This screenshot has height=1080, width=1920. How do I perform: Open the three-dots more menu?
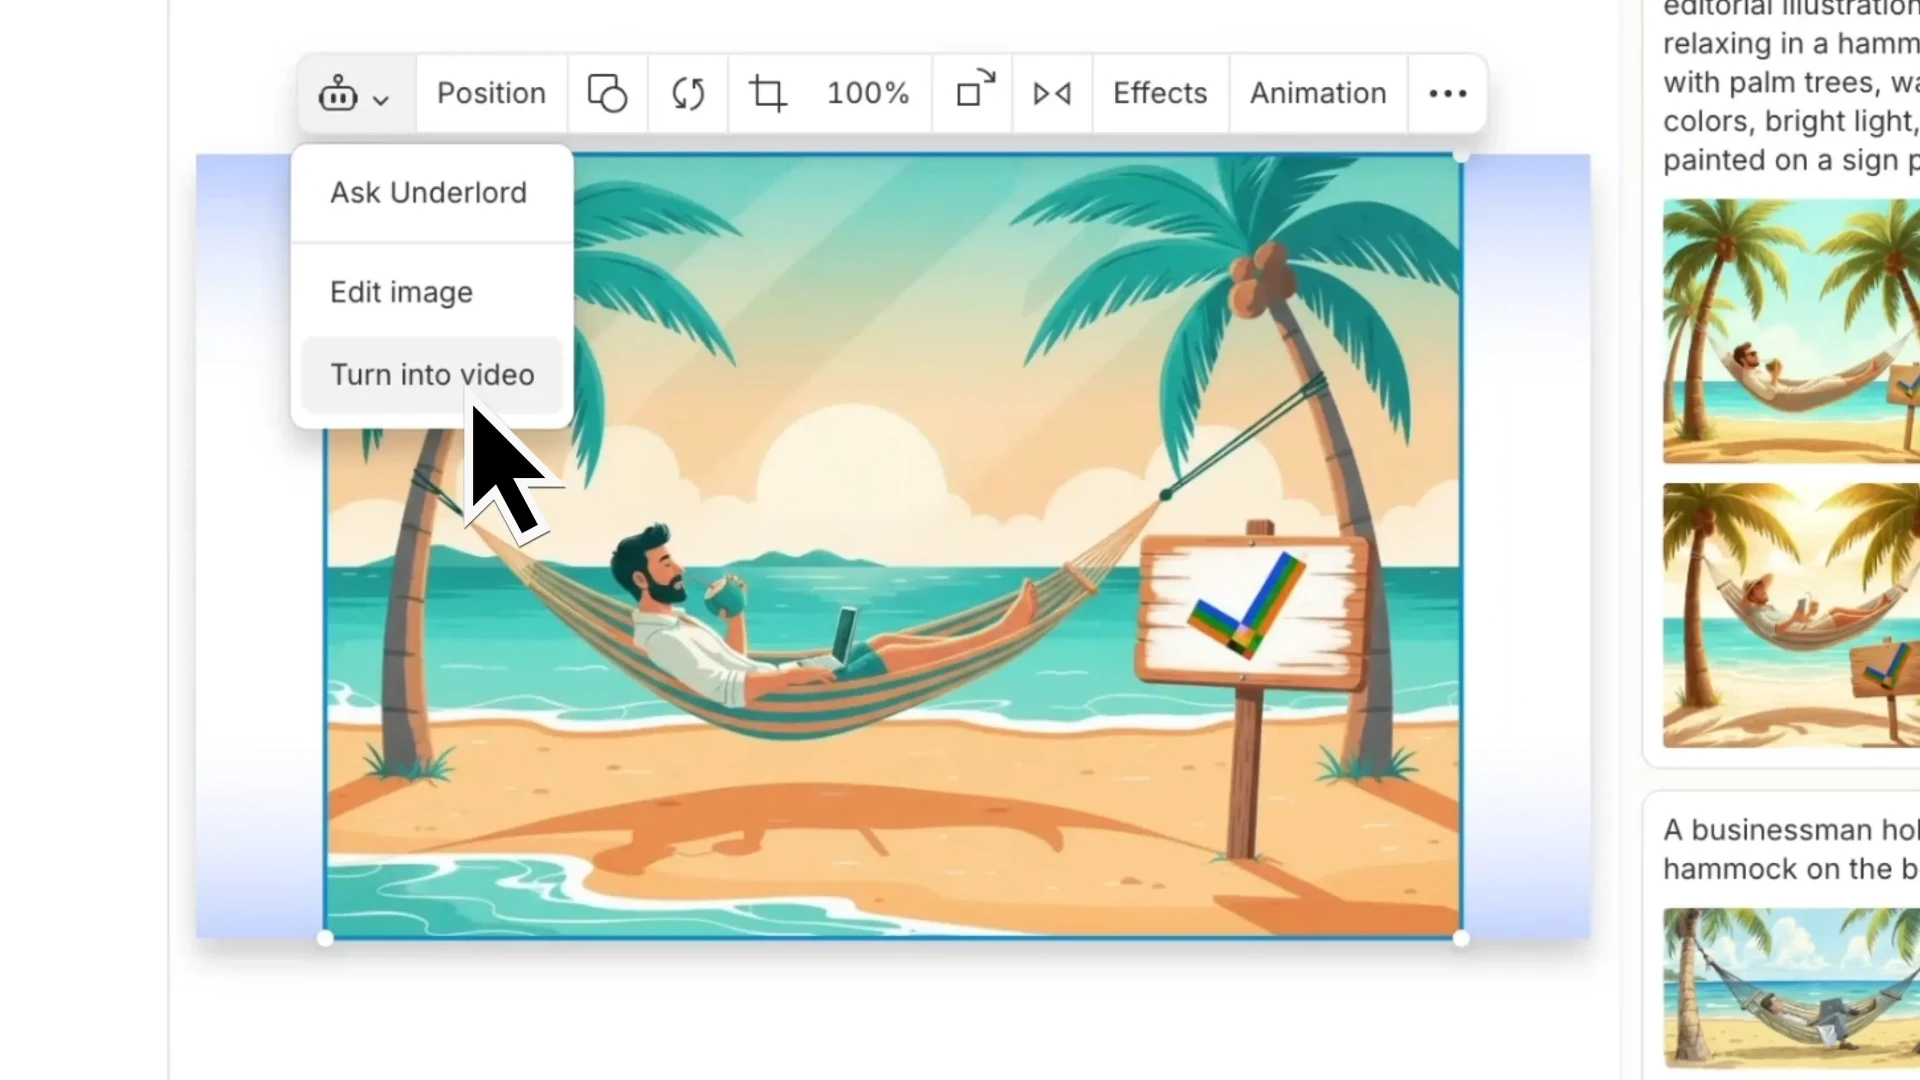pos(1447,93)
